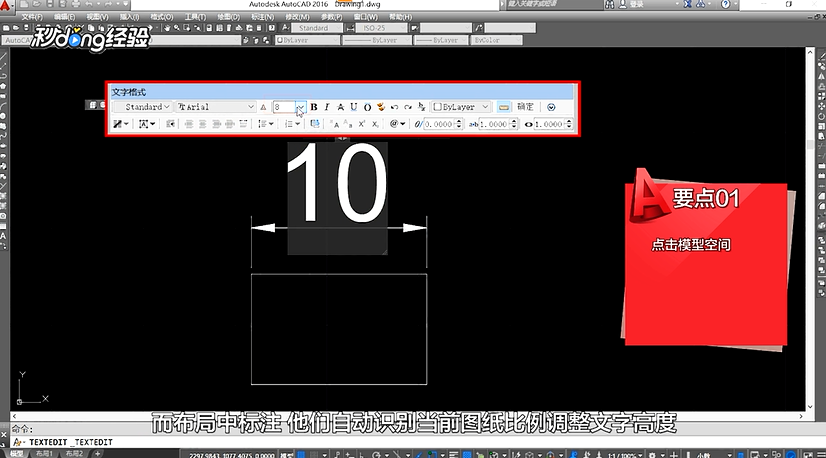
Task: Toggle Strikethrough text formatting
Action: (x=340, y=107)
